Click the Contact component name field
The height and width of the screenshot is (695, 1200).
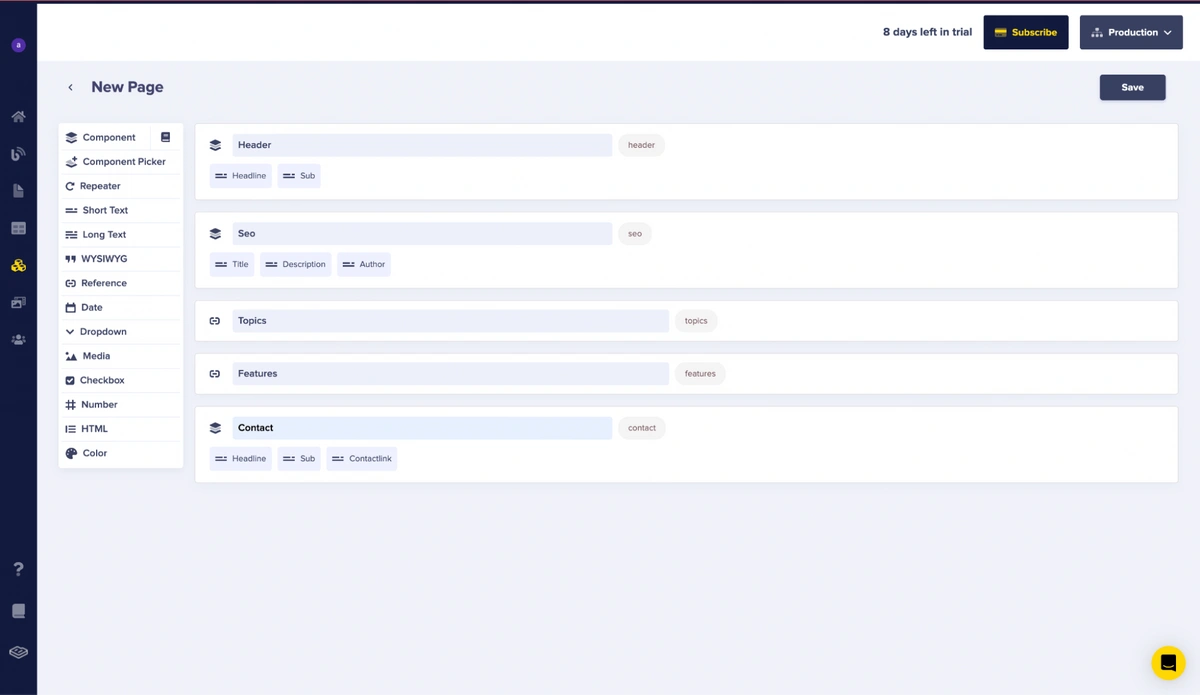tap(421, 428)
